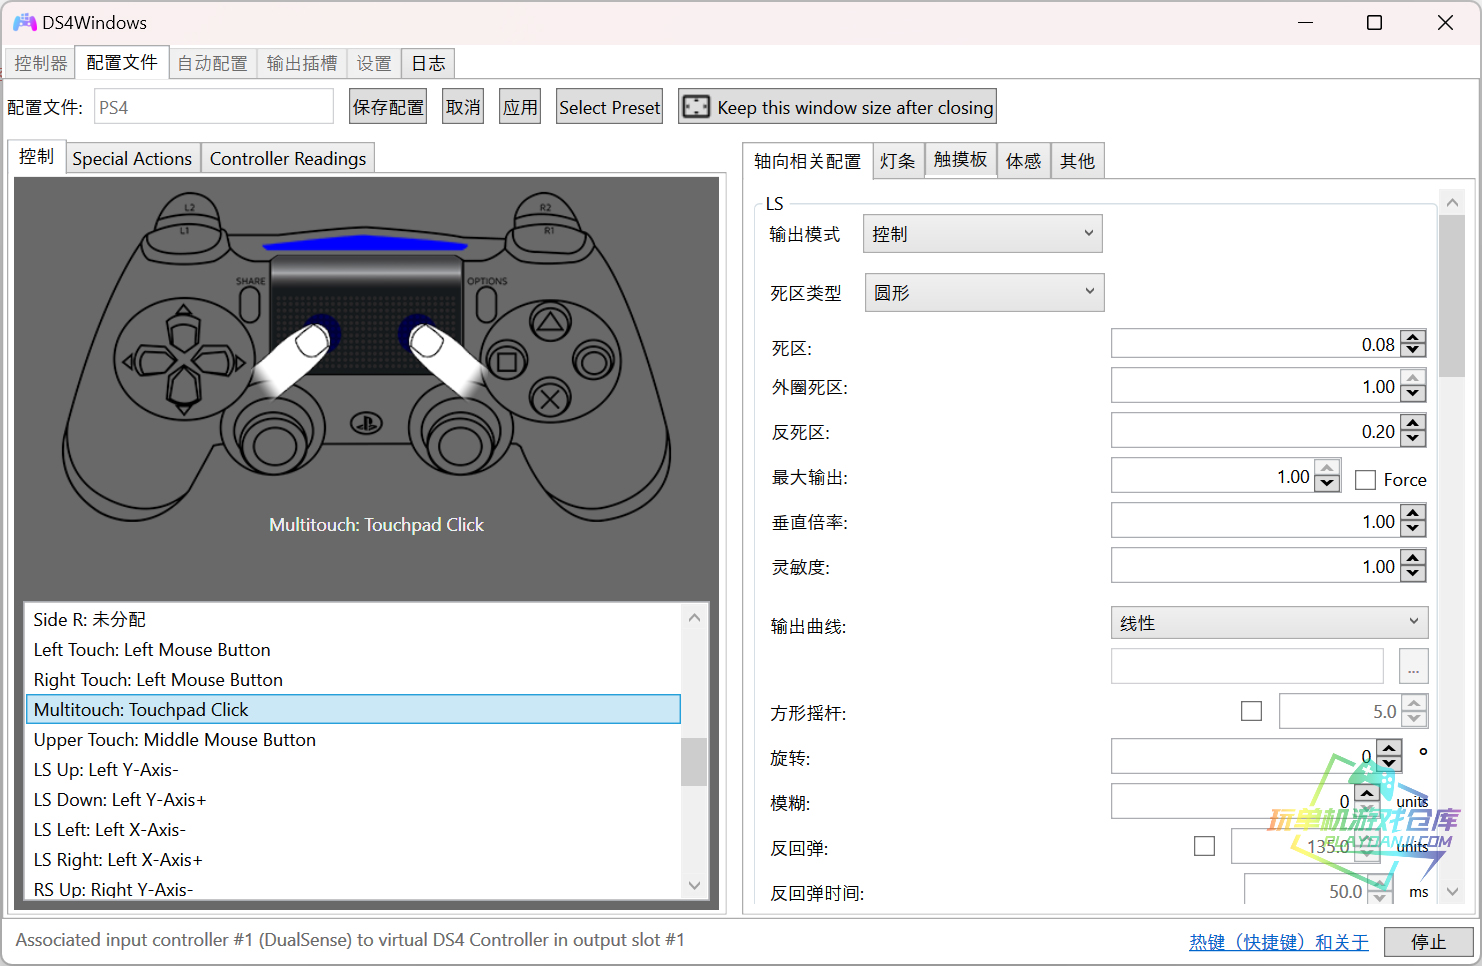Click the mapping list scrollbar down arrow
The image size is (1482, 966).
coord(694,885)
